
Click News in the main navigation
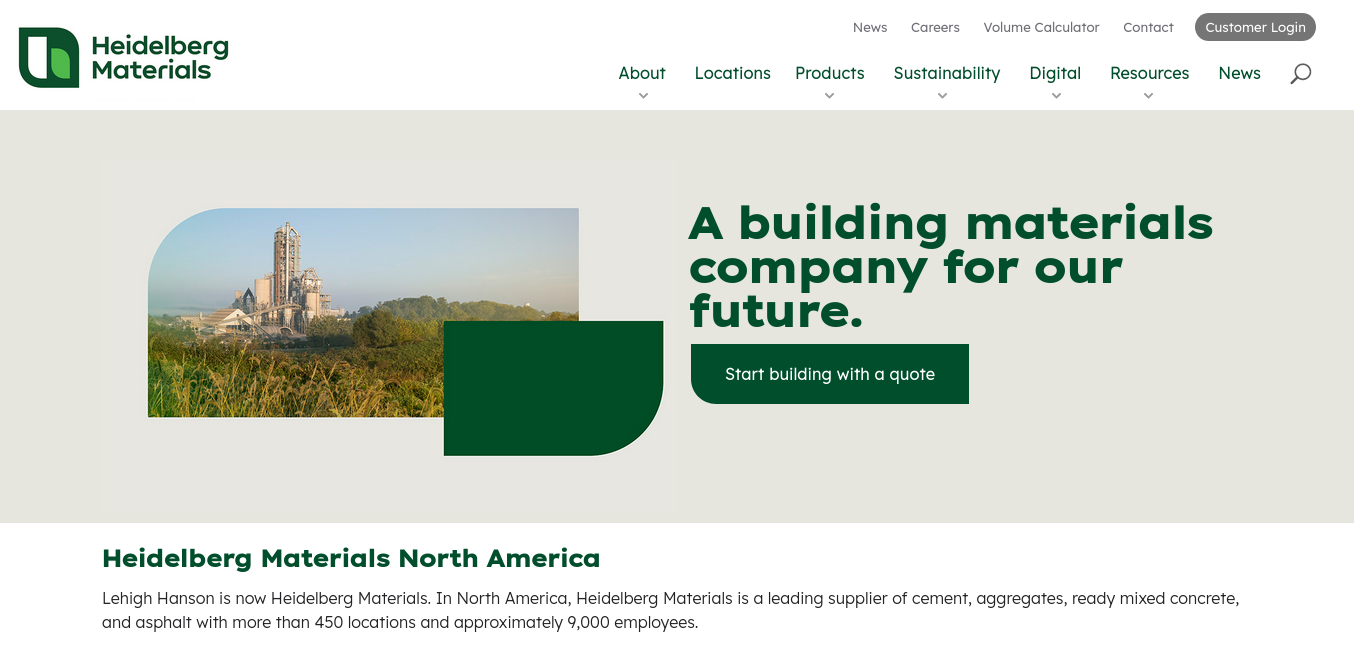1239,73
